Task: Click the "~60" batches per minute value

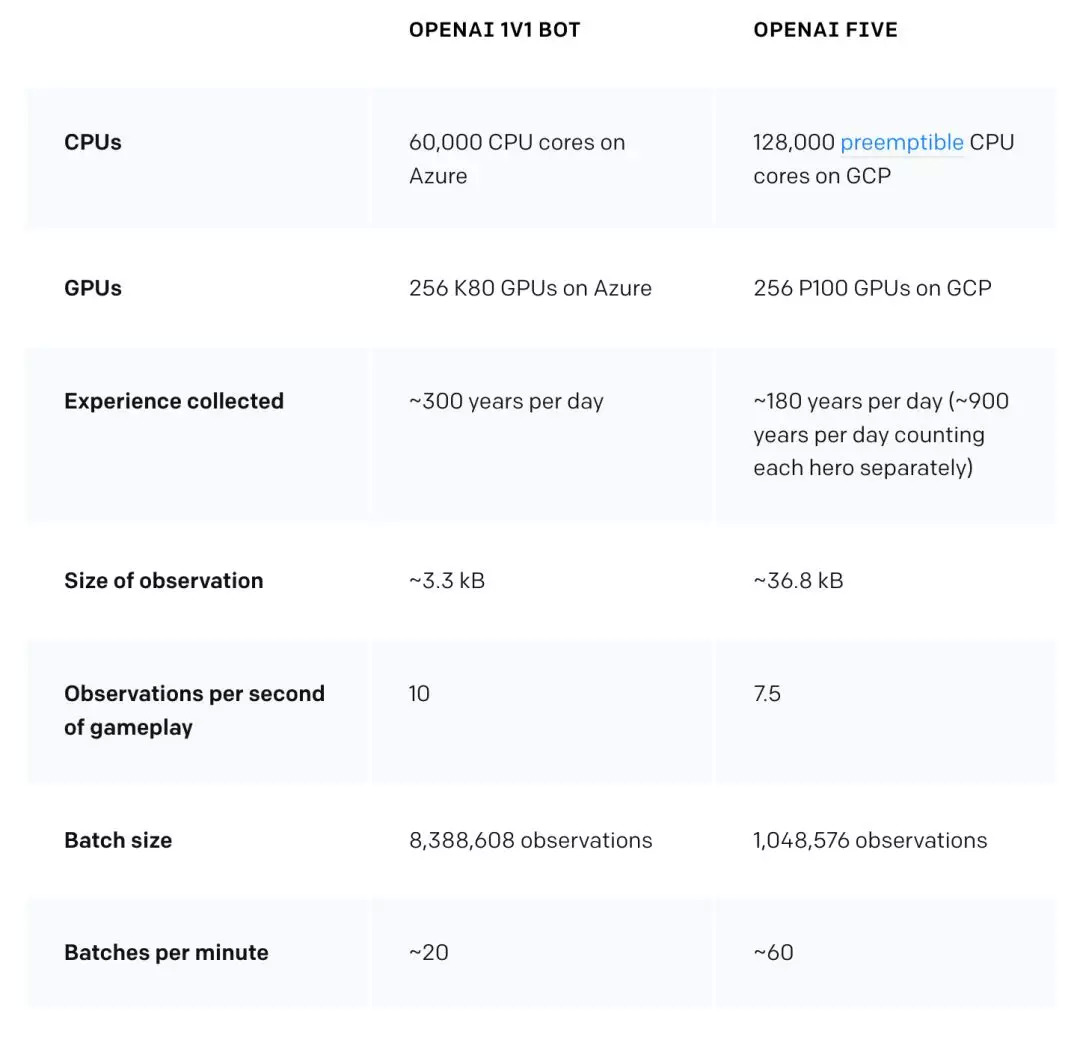Action: [x=773, y=952]
